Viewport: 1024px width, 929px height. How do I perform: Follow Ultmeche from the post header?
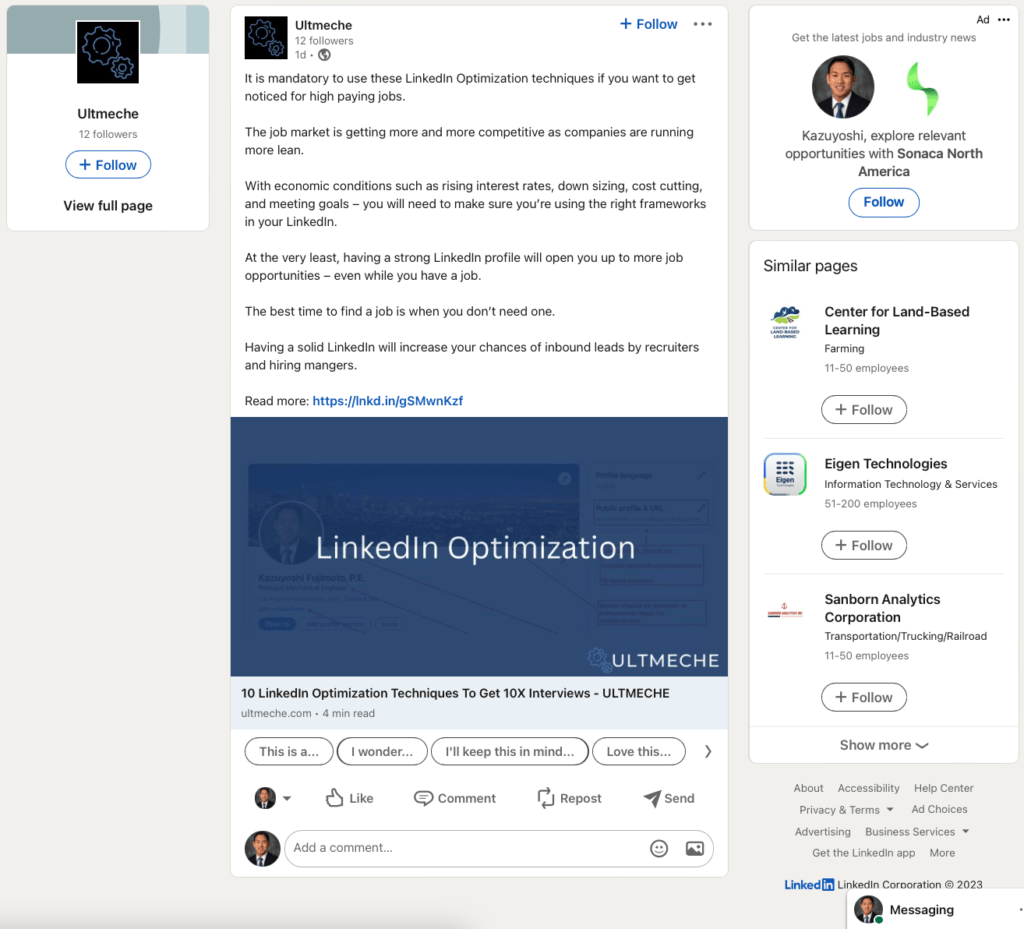(648, 24)
